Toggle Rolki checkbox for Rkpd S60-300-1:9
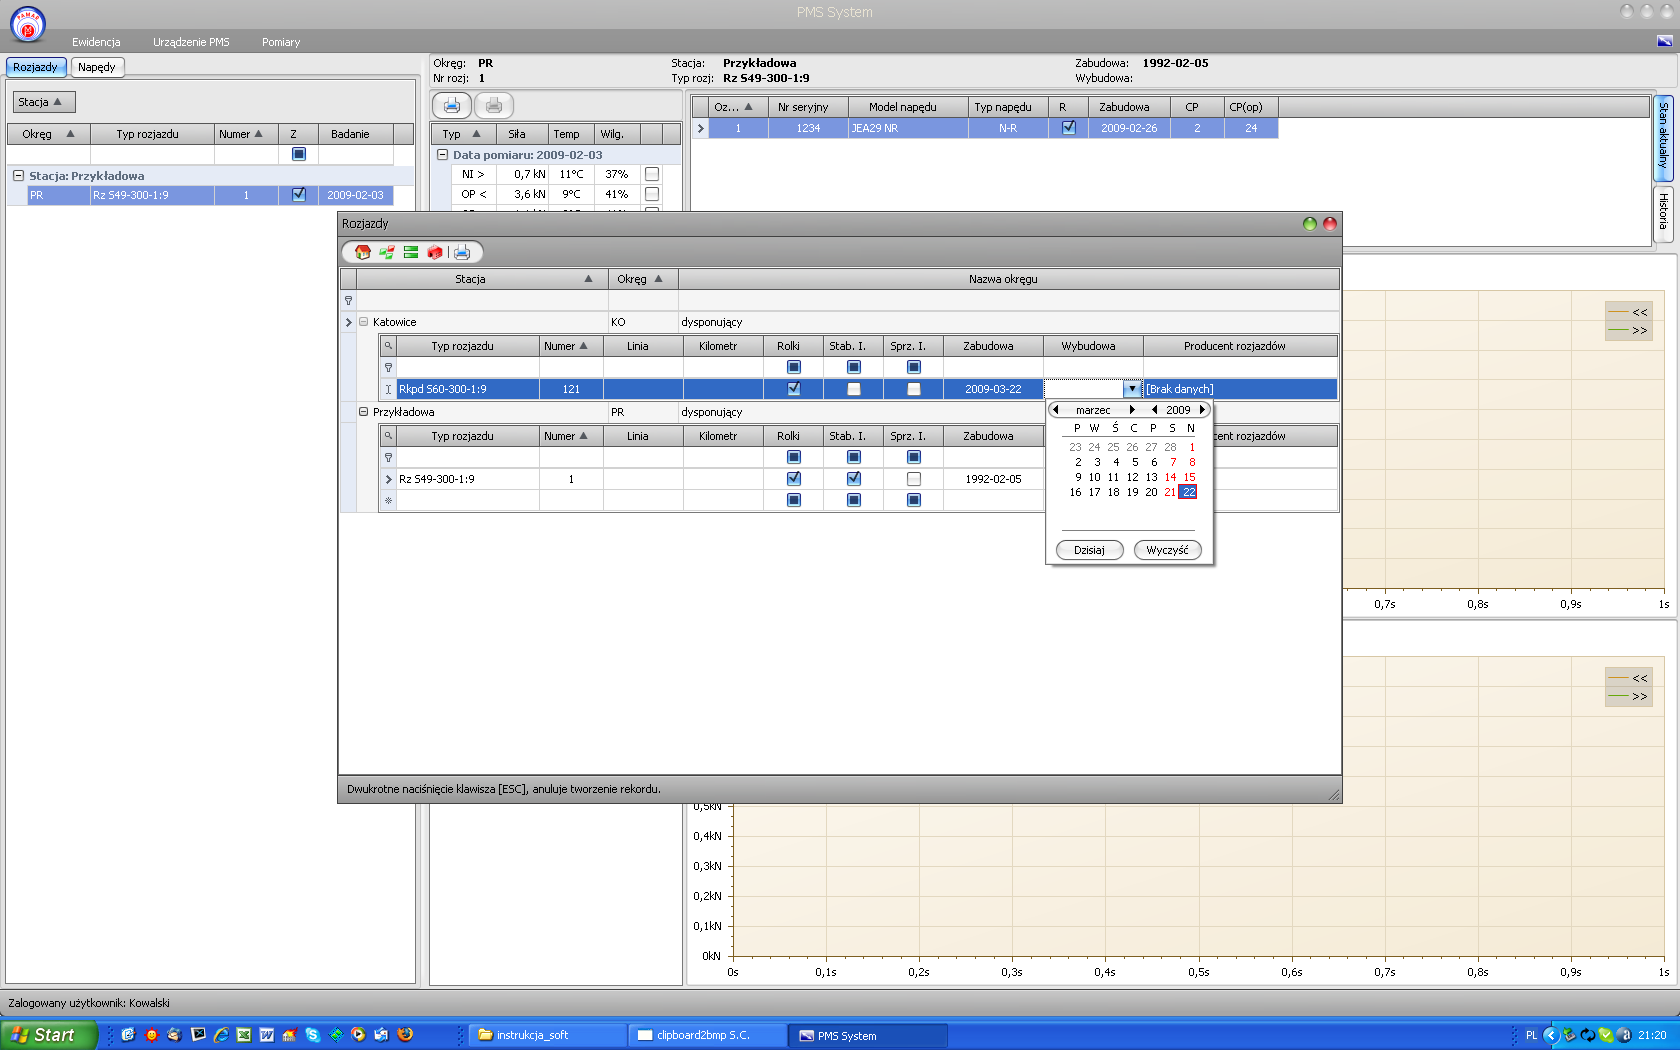Image resolution: width=1680 pixels, height=1050 pixels. pos(794,389)
